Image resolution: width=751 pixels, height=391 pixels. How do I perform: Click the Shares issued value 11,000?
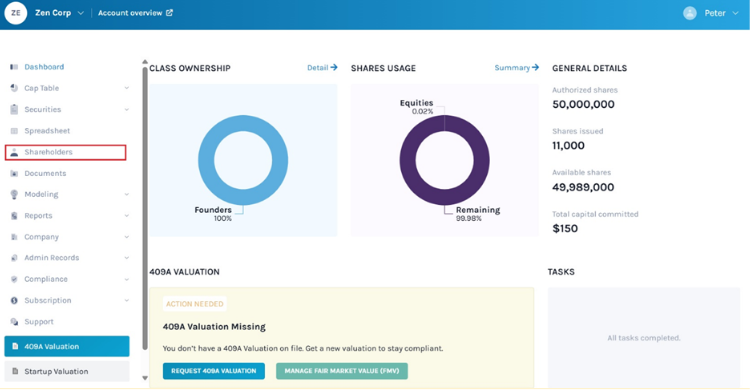click(x=568, y=146)
